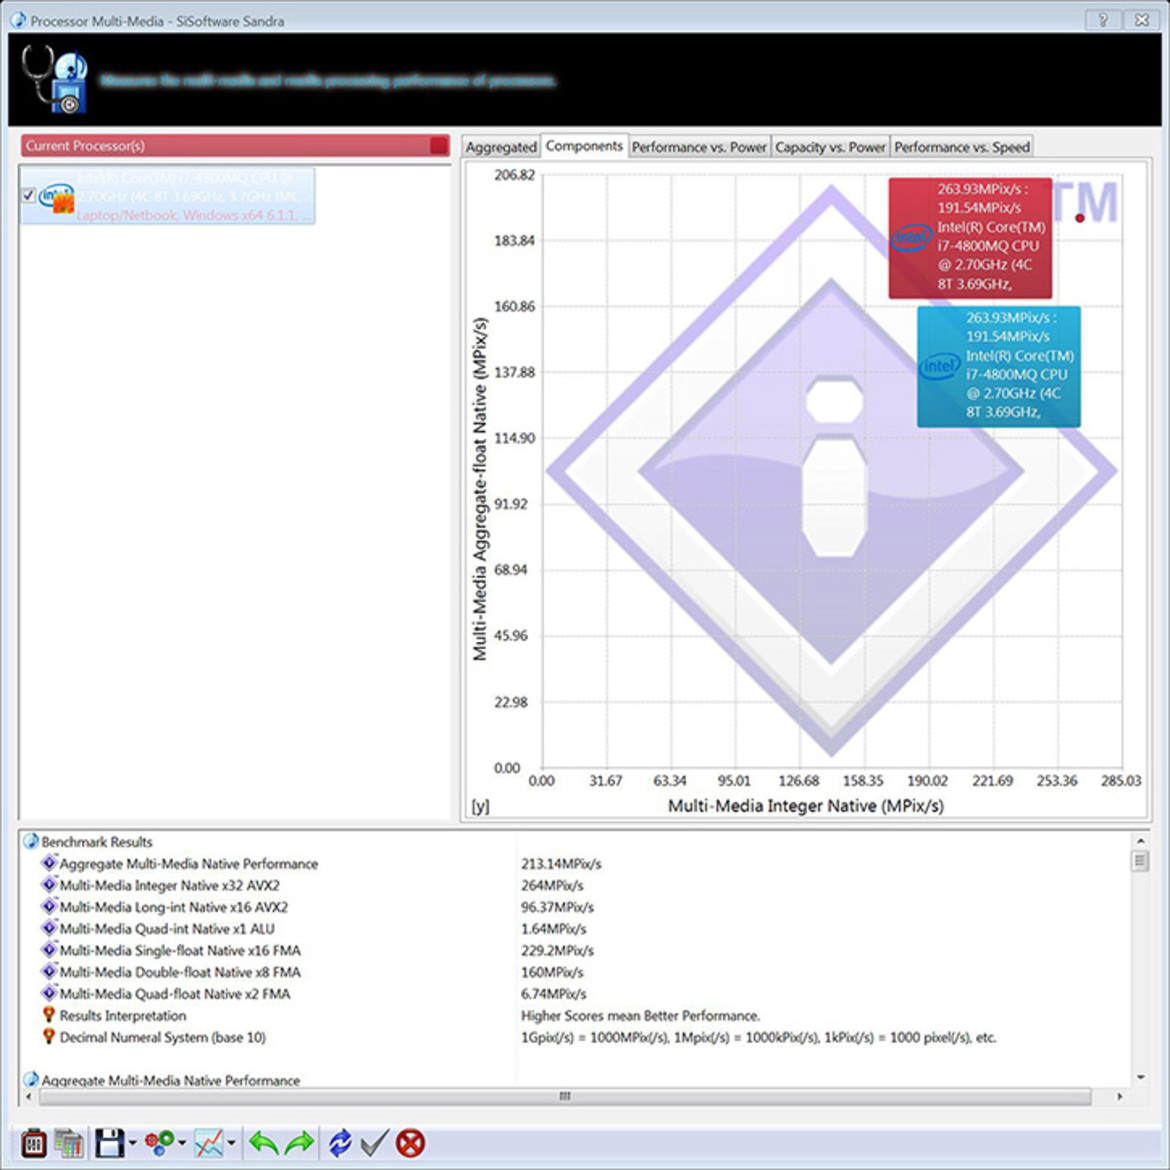Click the results vertical scrollbar down arrow
Viewport: 1170px width, 1170px height.
[1139, 1077]
